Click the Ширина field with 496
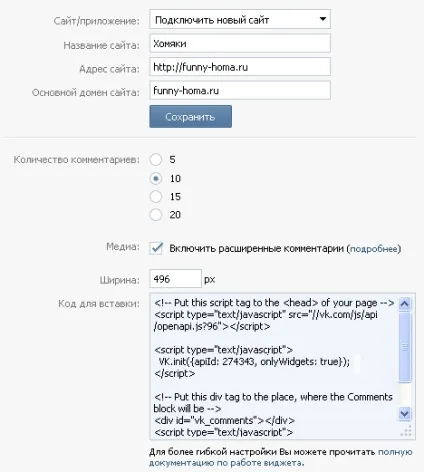This screenshot has height=472, width=424. pos(175,279)
